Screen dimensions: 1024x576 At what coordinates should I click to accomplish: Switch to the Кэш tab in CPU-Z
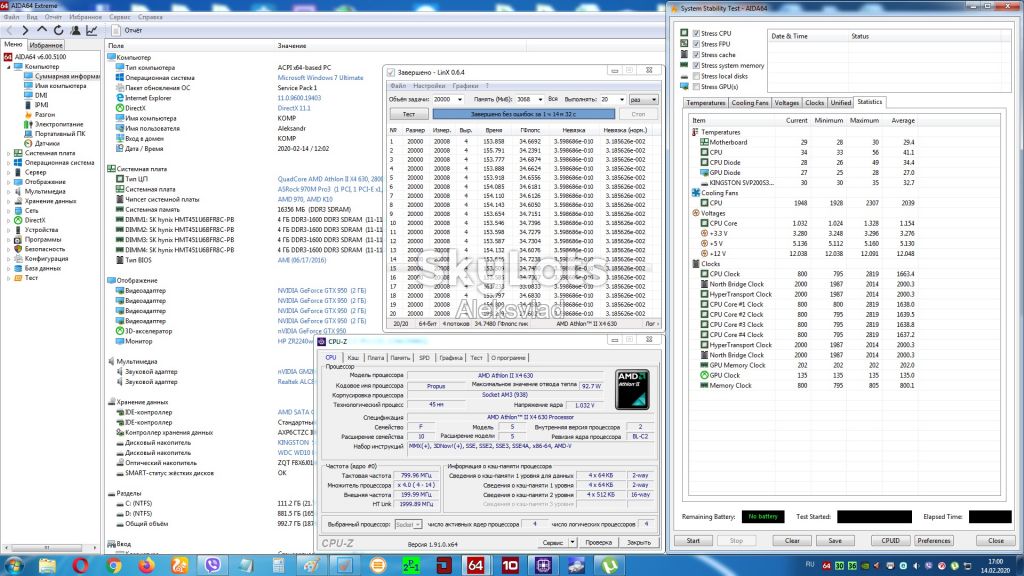point(353,358)
